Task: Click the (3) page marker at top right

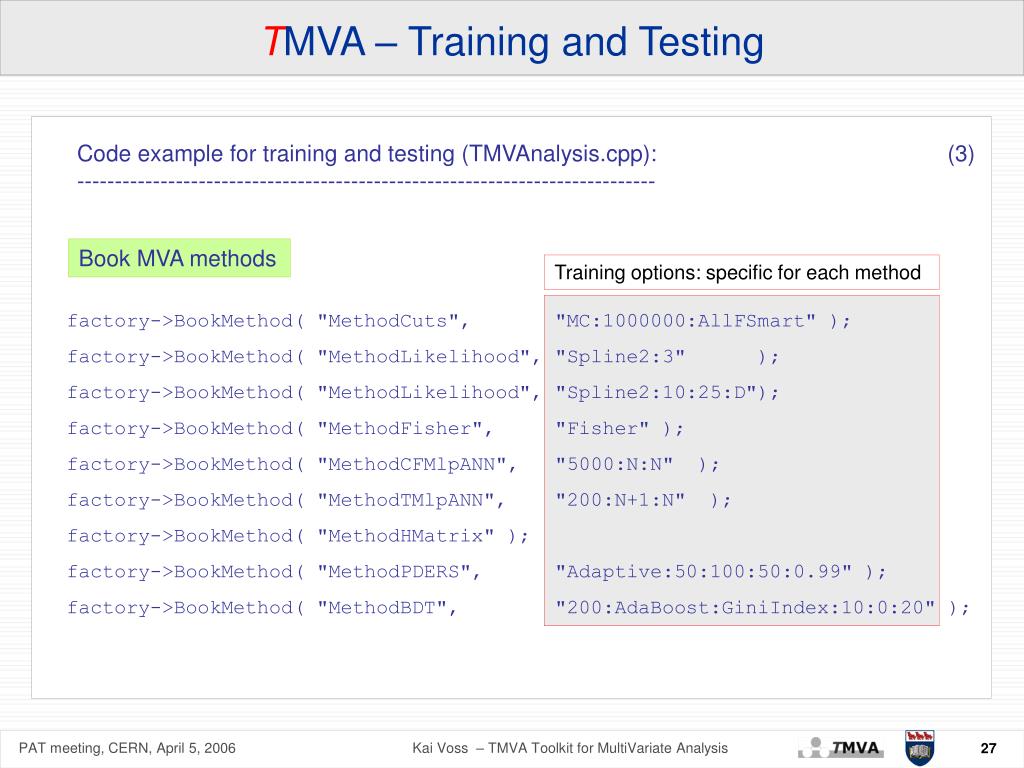Action: pos(961,154)
